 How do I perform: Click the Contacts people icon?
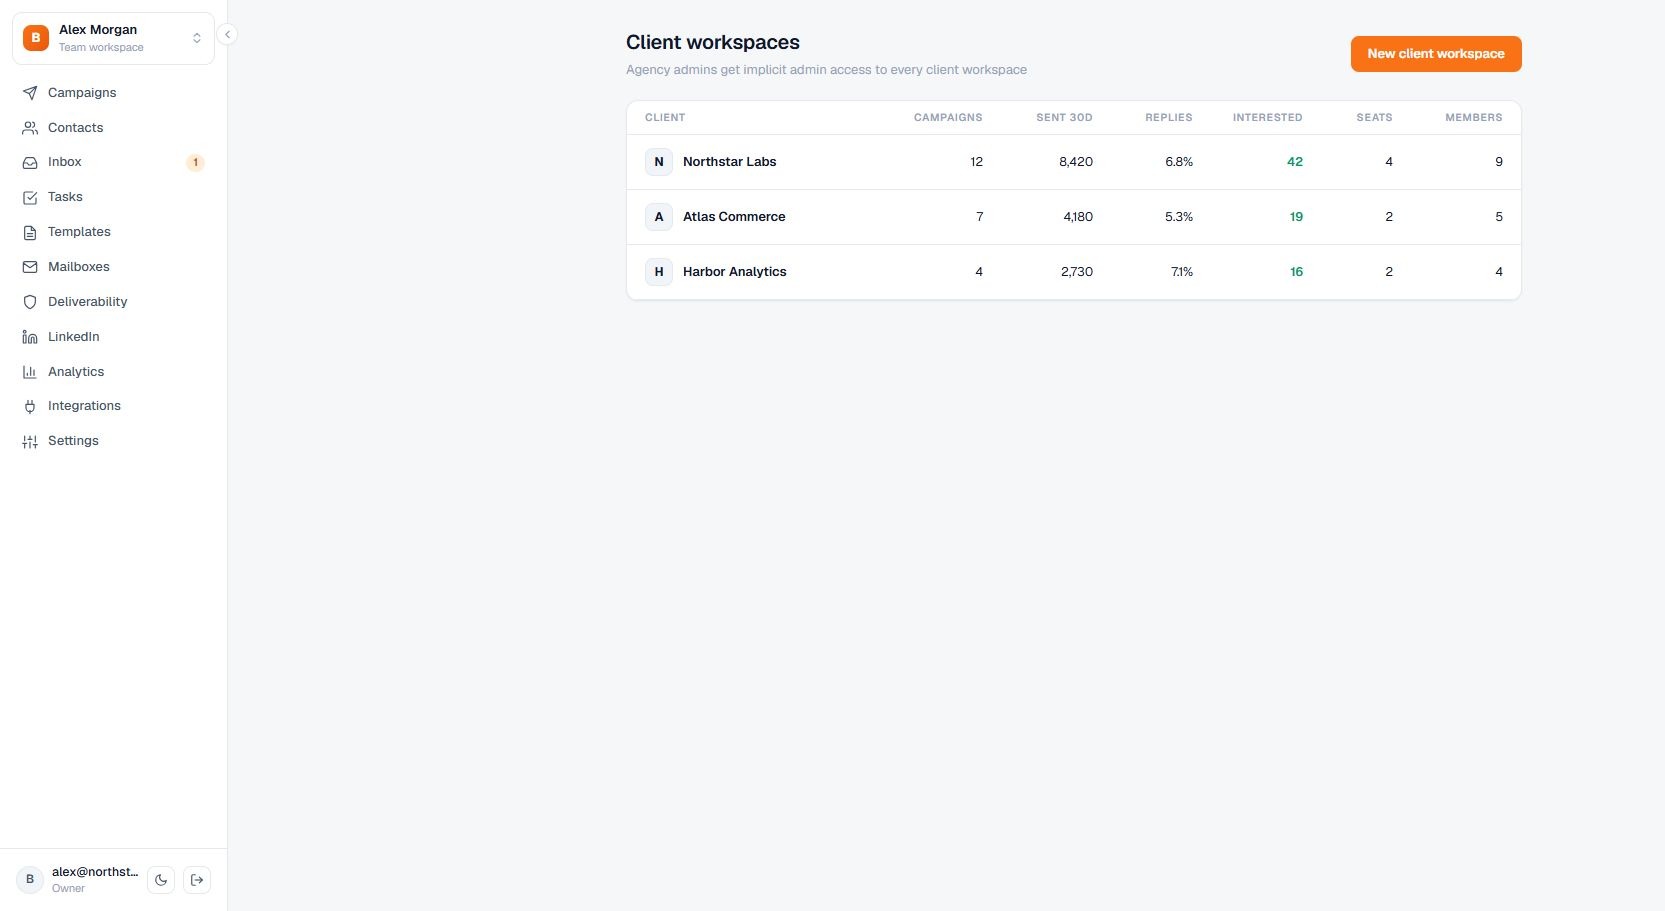pos(30,128)
